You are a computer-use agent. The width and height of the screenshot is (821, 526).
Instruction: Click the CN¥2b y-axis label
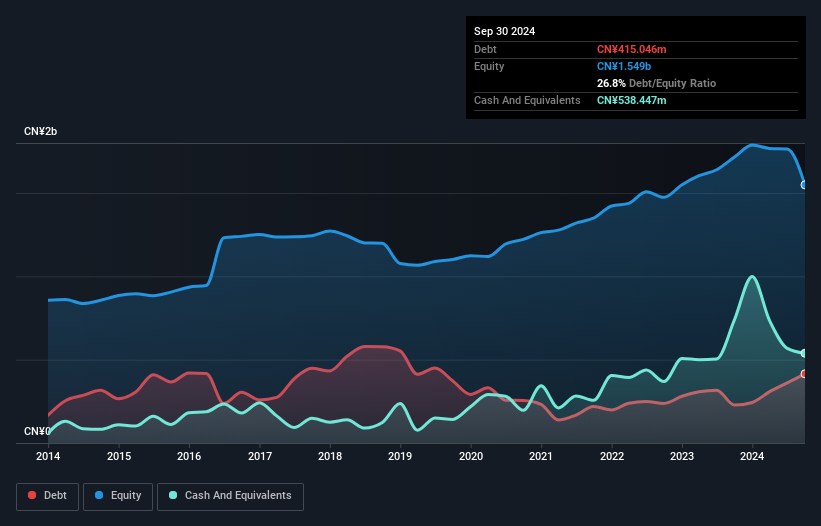coord(40,131)
